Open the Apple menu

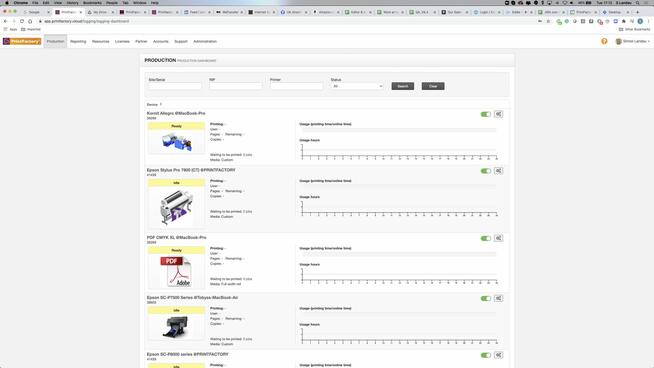coord(7,3)
